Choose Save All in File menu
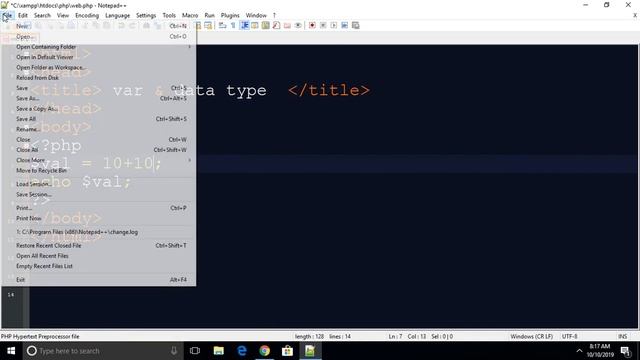 (99, 119)
